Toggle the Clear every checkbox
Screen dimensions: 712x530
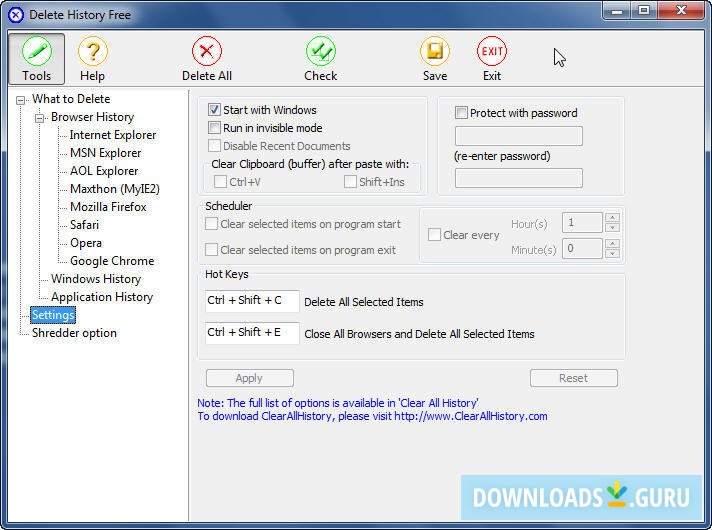click(434, 235)
